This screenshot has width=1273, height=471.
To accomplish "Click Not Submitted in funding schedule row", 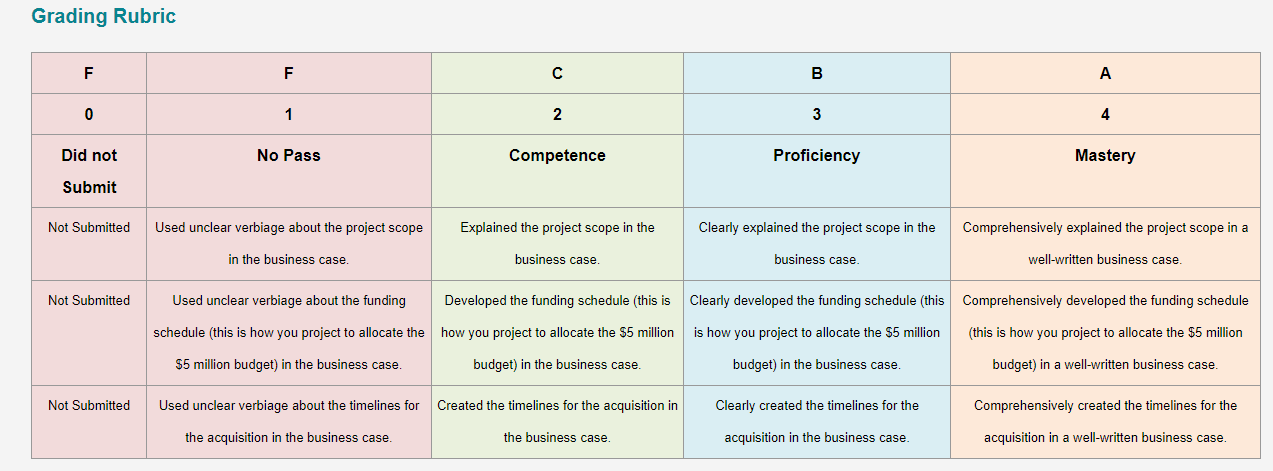I will [89, 300].
